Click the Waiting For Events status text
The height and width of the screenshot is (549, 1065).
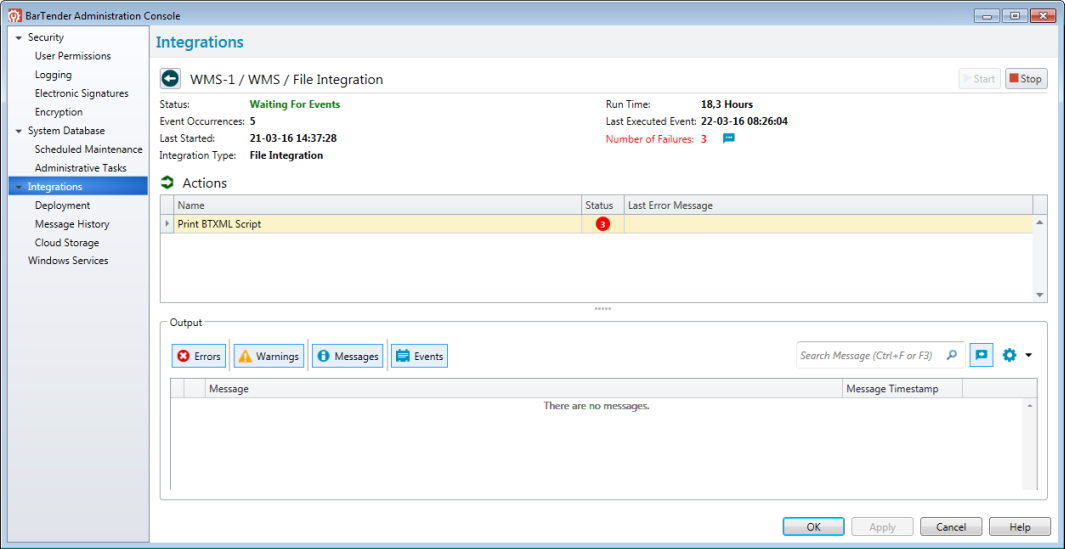[x=295, y=105]
